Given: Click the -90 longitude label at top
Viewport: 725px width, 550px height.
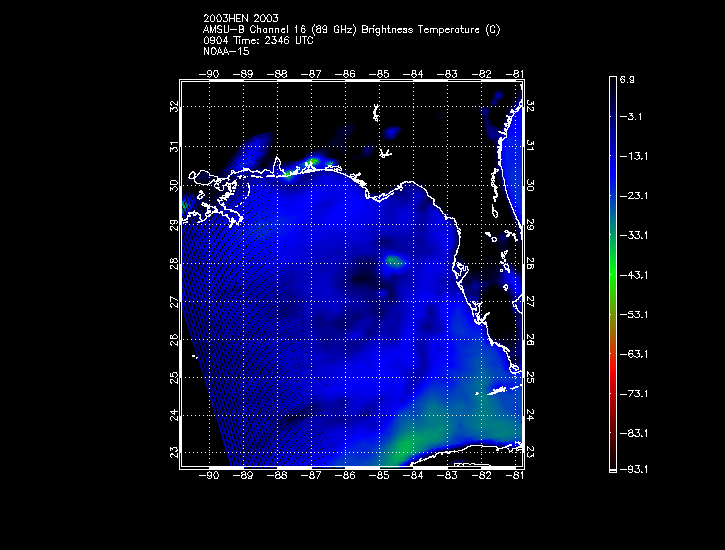Looking at the screenshot, I should pyautogui.click(x=209, y=74).
